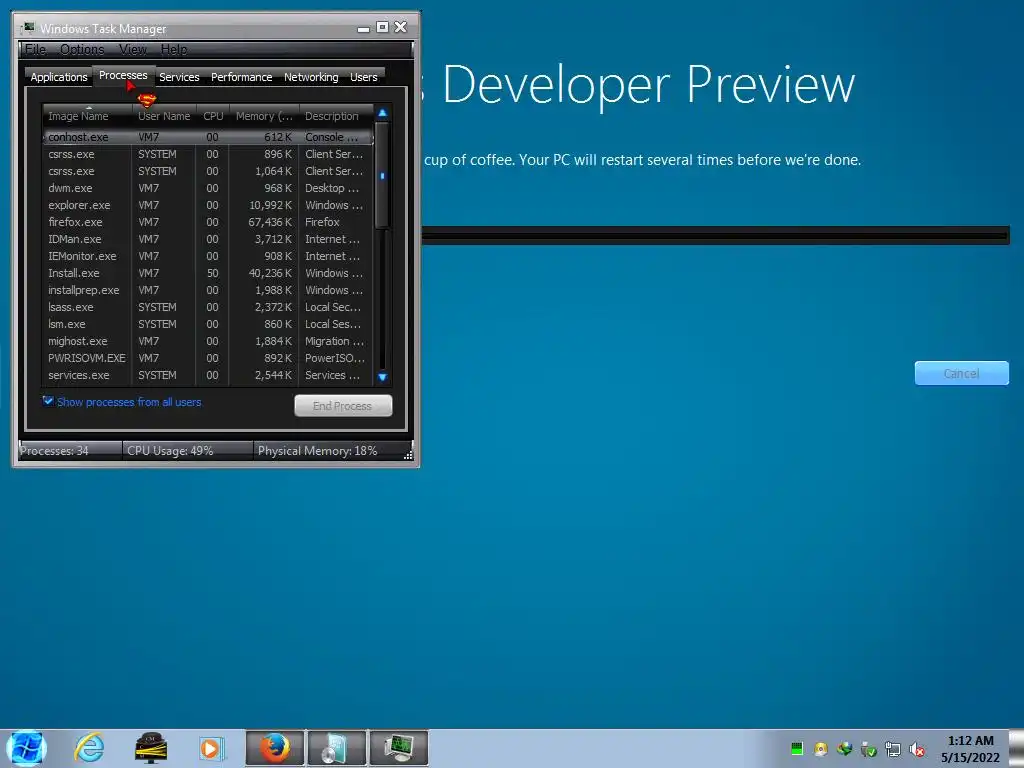Switch to the Firefox taskbar button
This screenshot has height=768, width=1024.
point(274,748)
